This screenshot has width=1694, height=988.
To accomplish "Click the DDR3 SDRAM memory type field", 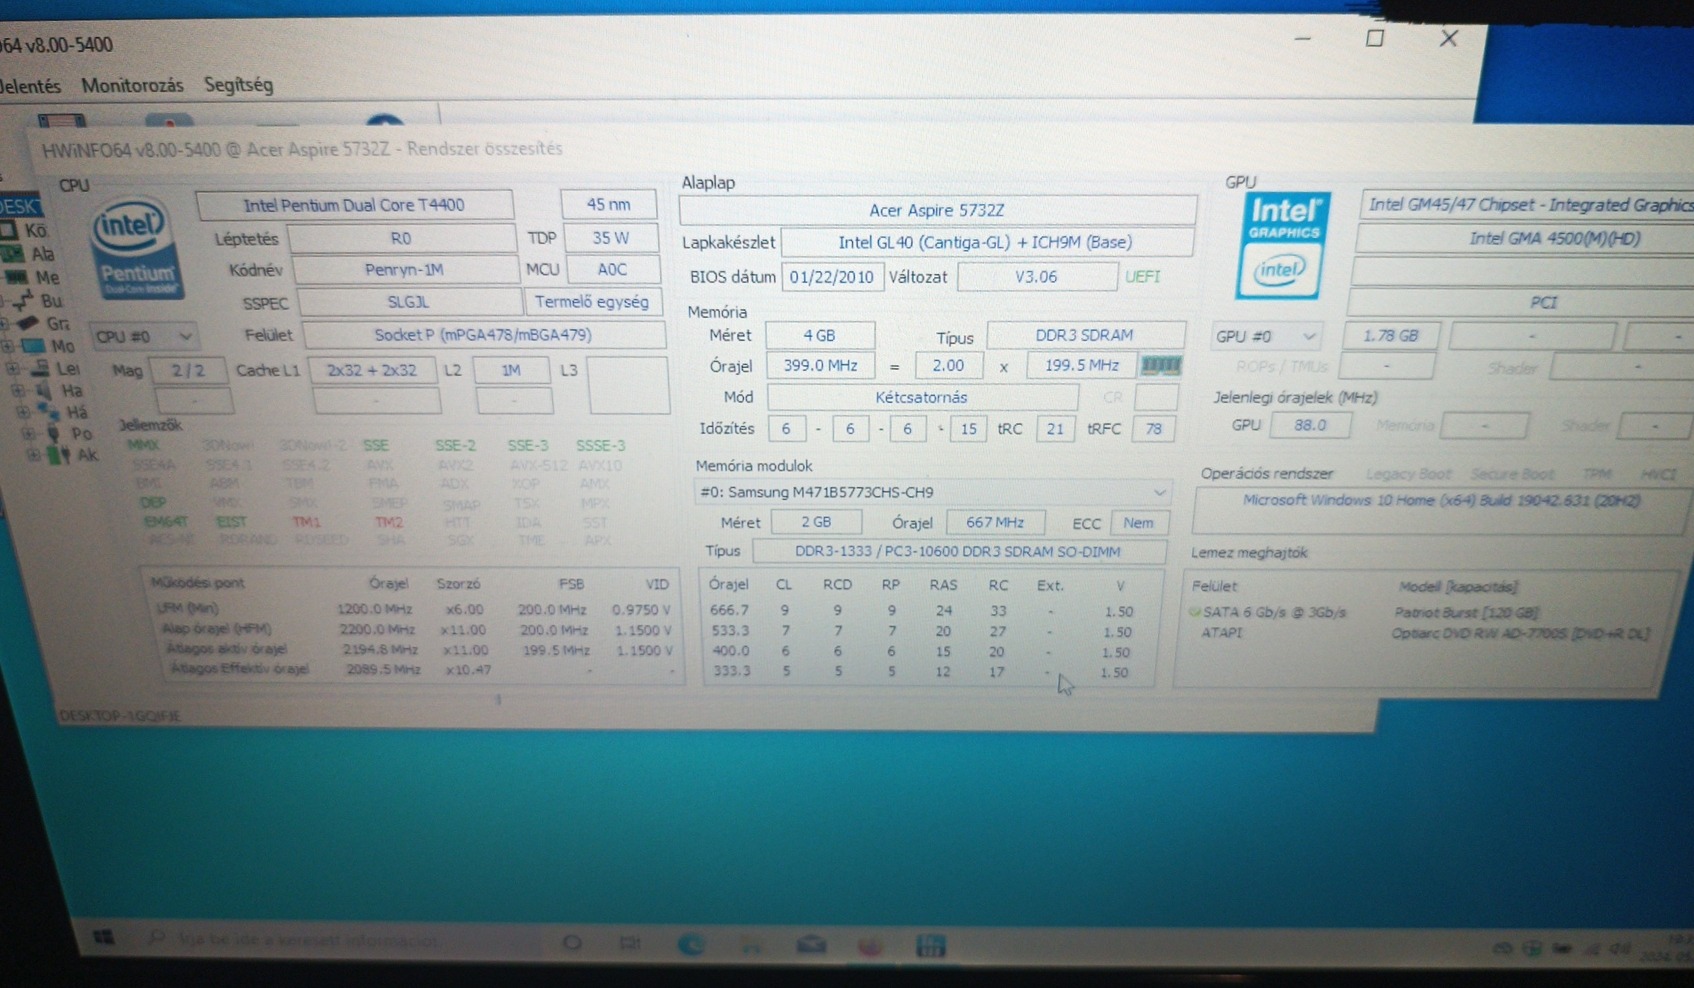I will [x=1085, y=335].
